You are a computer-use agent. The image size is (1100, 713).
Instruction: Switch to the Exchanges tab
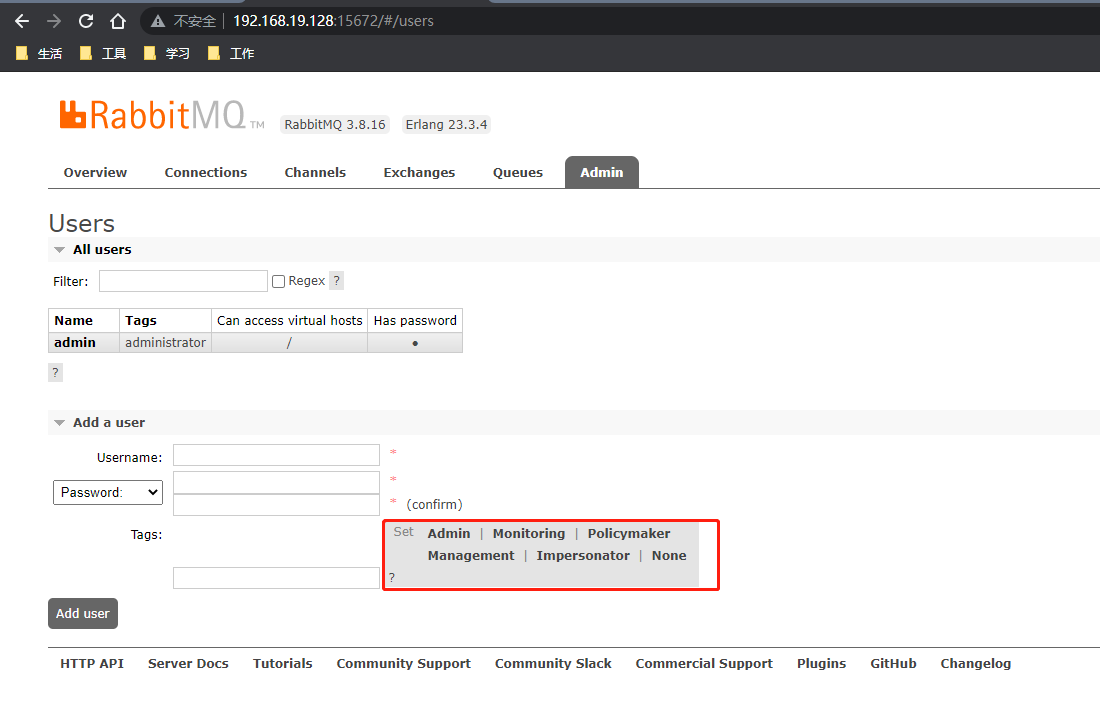pyautogui.click(x=420, y=173)
